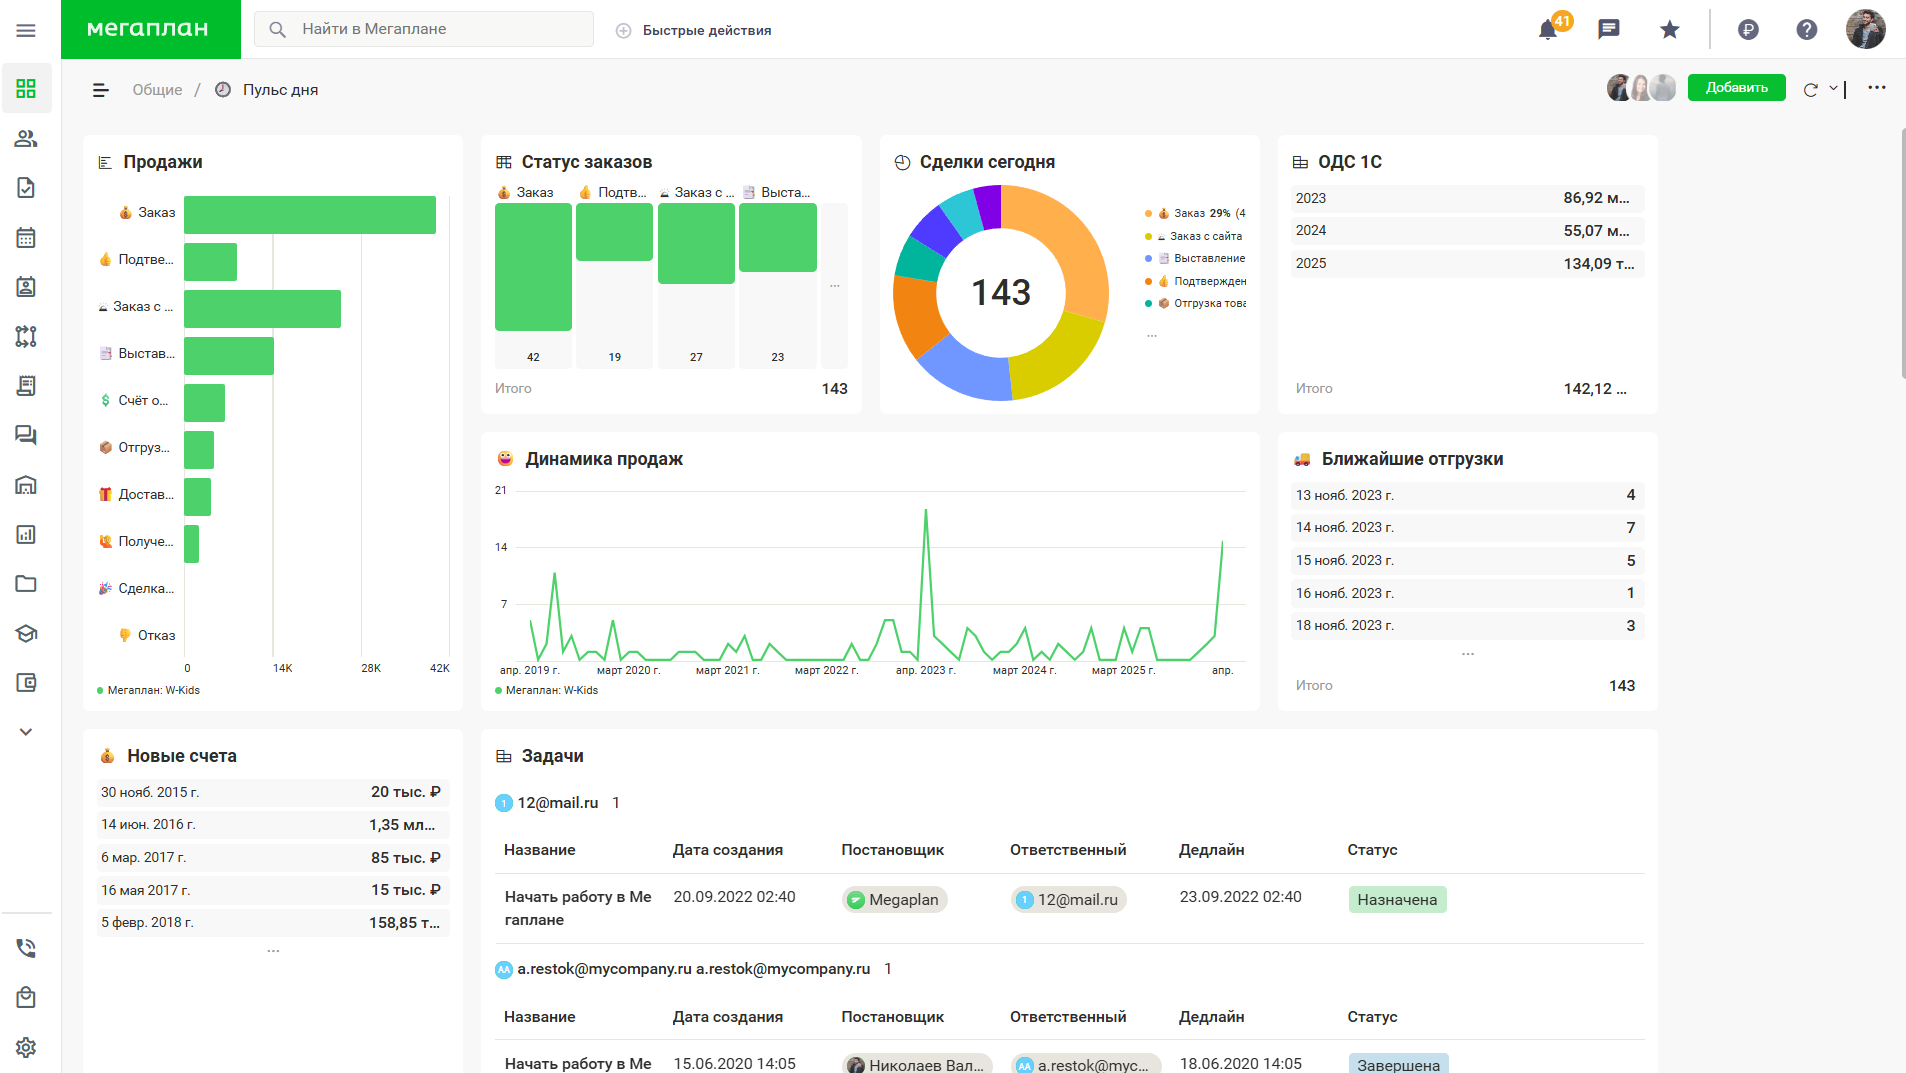1906x1073 pixels.
Task: Go to the Общие breadcrumb
Action: (157, 90)
